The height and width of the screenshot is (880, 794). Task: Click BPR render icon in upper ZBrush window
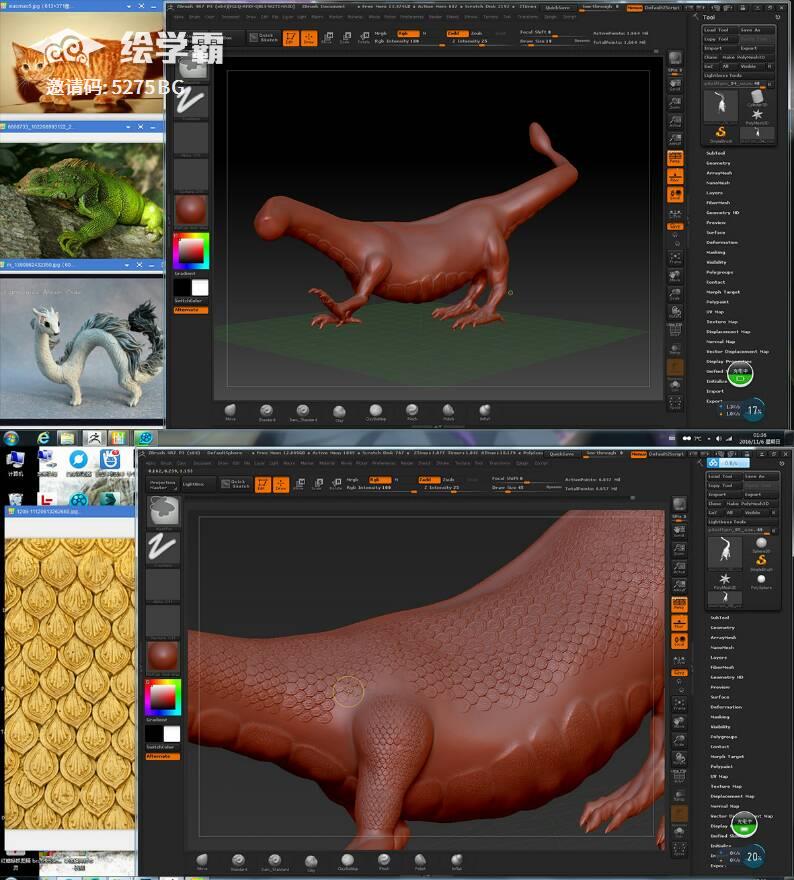point(675,59)
